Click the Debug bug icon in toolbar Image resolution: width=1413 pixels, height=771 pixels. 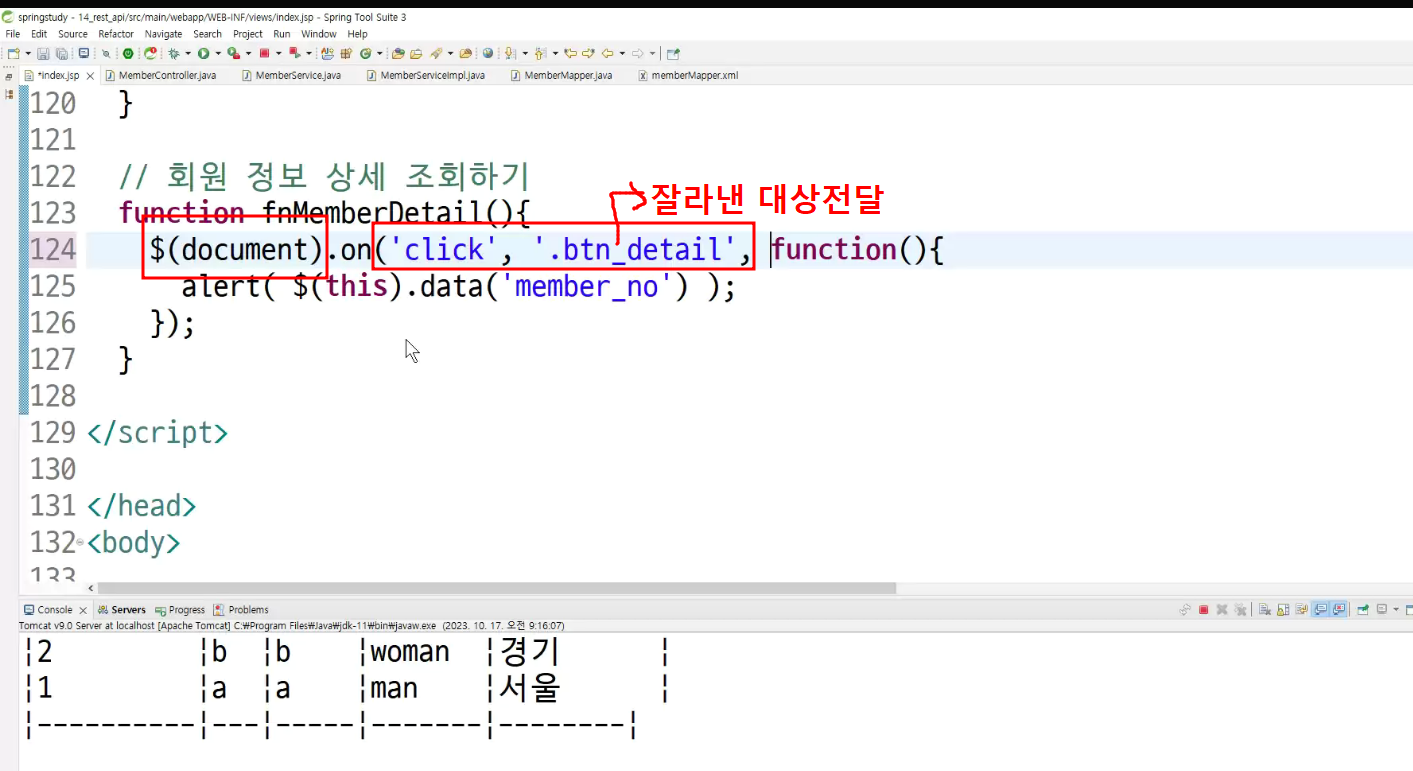coord(173,53)
